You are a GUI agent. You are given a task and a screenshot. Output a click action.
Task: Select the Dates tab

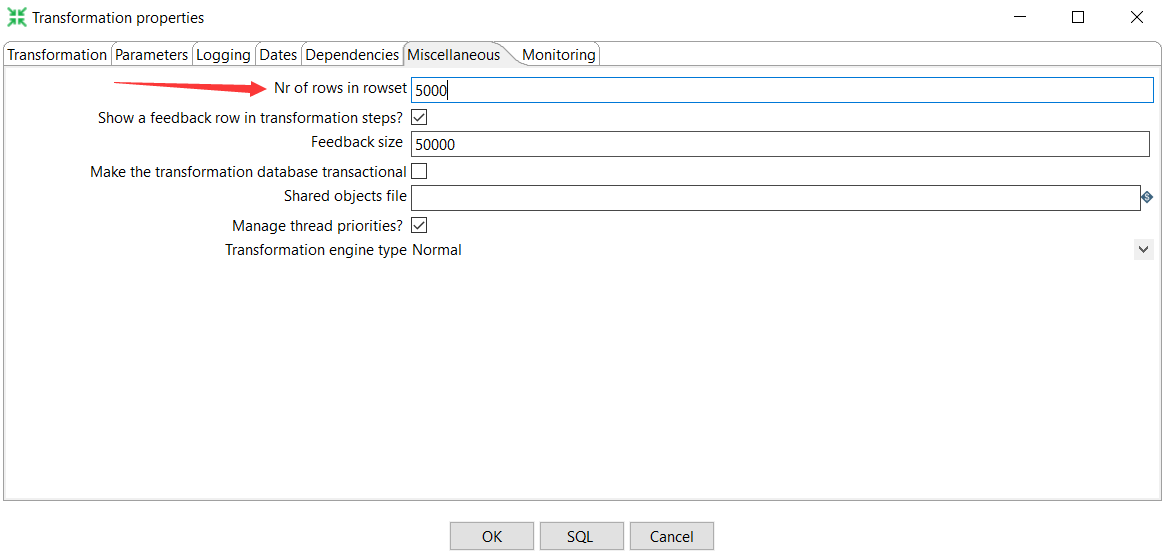click(278, 55)
